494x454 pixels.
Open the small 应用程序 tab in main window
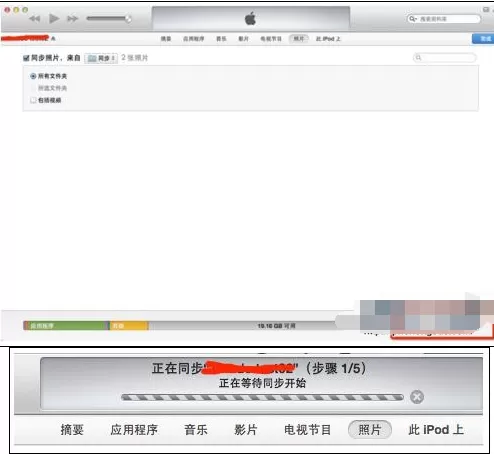coord(194,39)
